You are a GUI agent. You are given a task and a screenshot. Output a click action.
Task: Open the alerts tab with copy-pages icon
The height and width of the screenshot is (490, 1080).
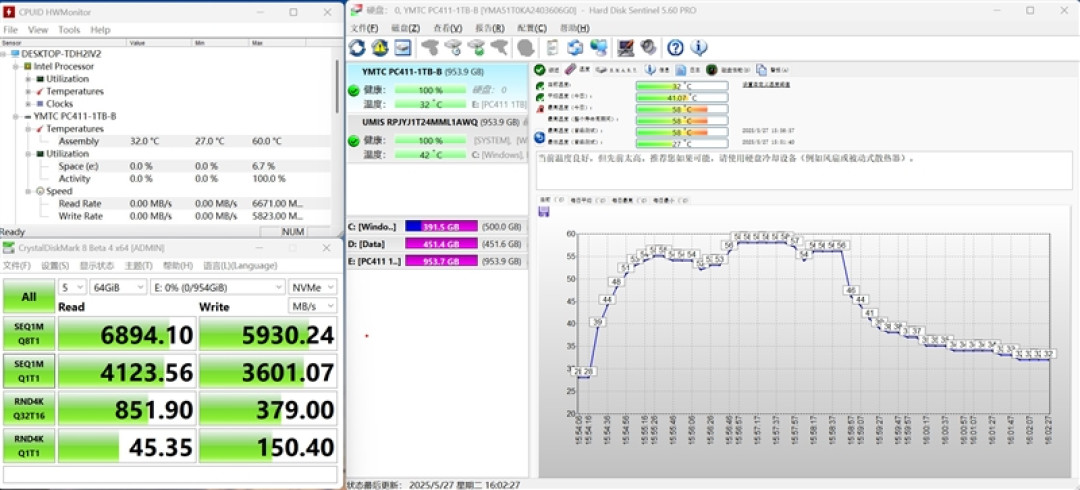click(772, 70)
